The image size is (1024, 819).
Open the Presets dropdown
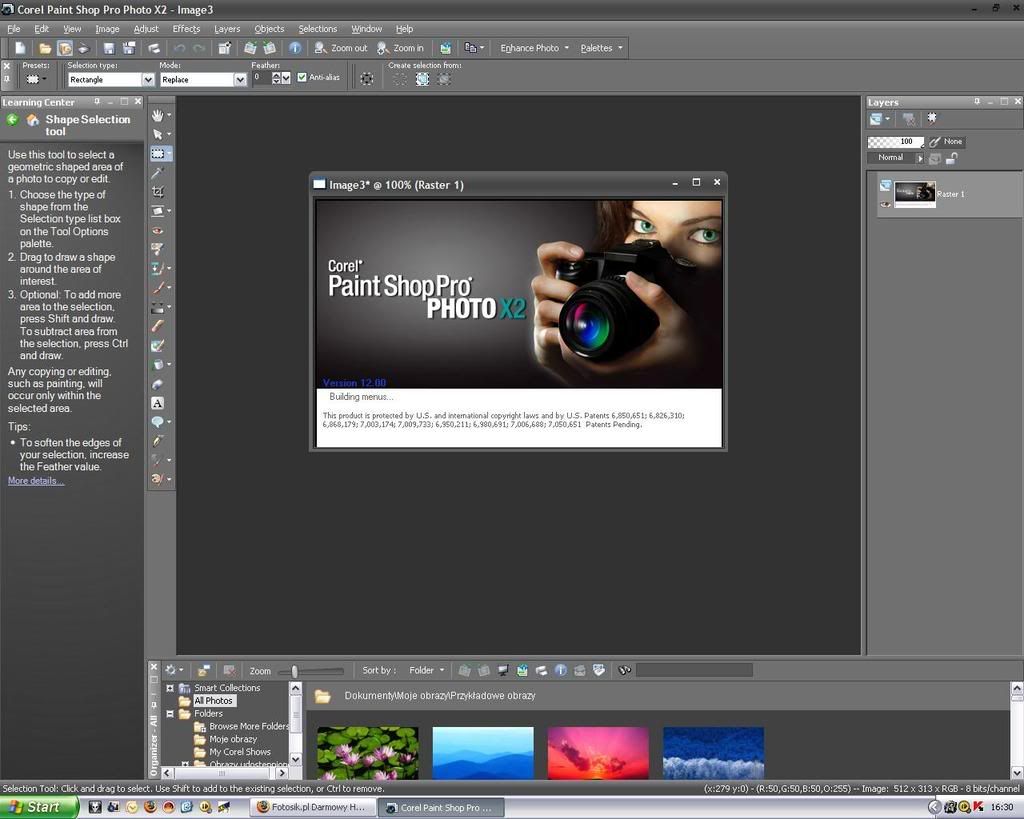[35, 79]
